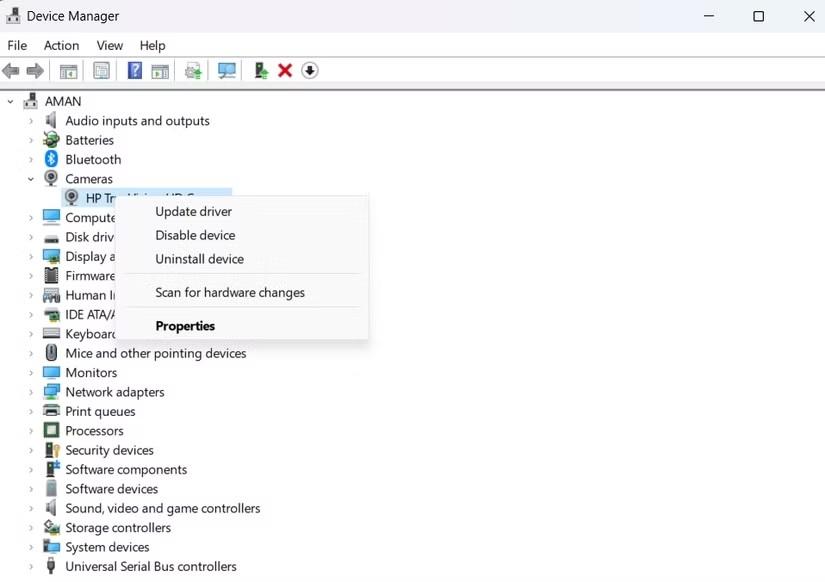Viewport: 825px width, 582px height.
Task: Click the Back arrow toolbar icon
Action: point(11,71)
